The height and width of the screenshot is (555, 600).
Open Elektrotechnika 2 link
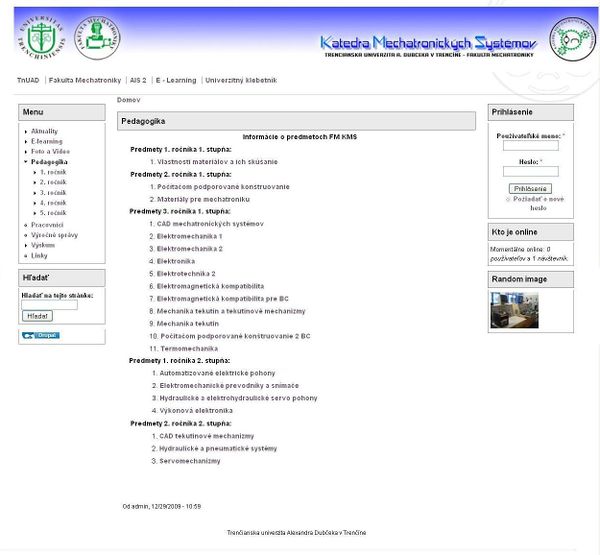[x=186, y=274]
